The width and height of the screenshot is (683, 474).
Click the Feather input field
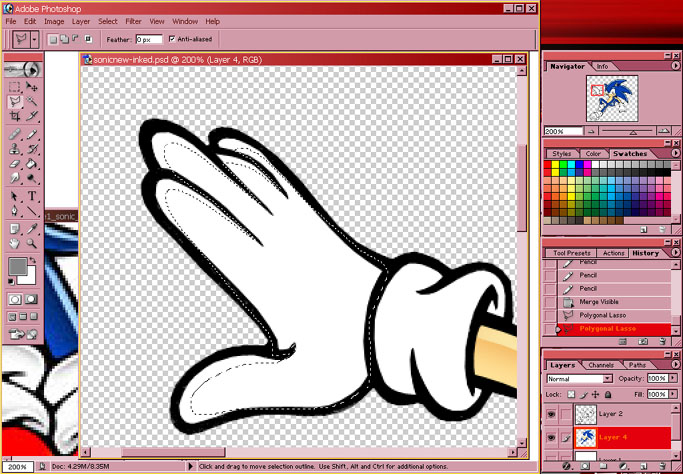click(x=149, y=40)
